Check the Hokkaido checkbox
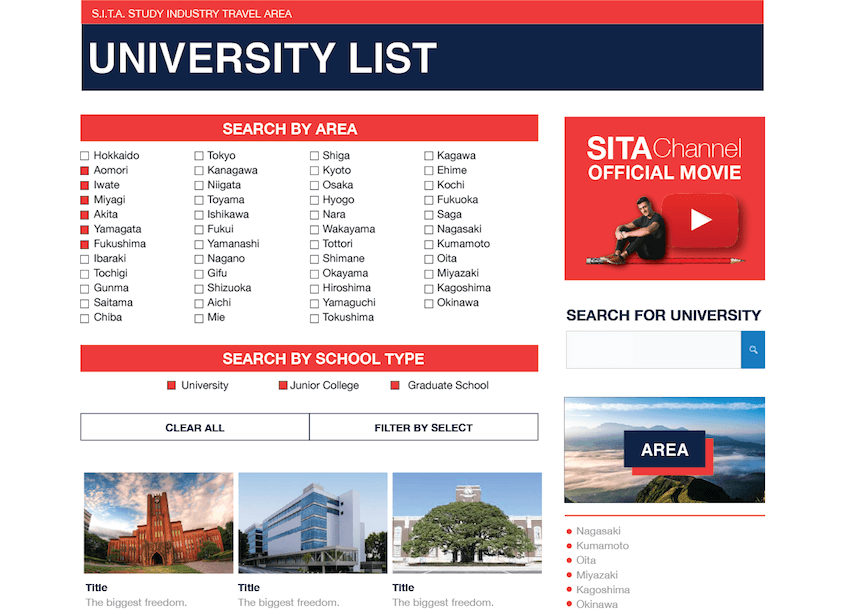842x614 pixels. click(84, 156)
